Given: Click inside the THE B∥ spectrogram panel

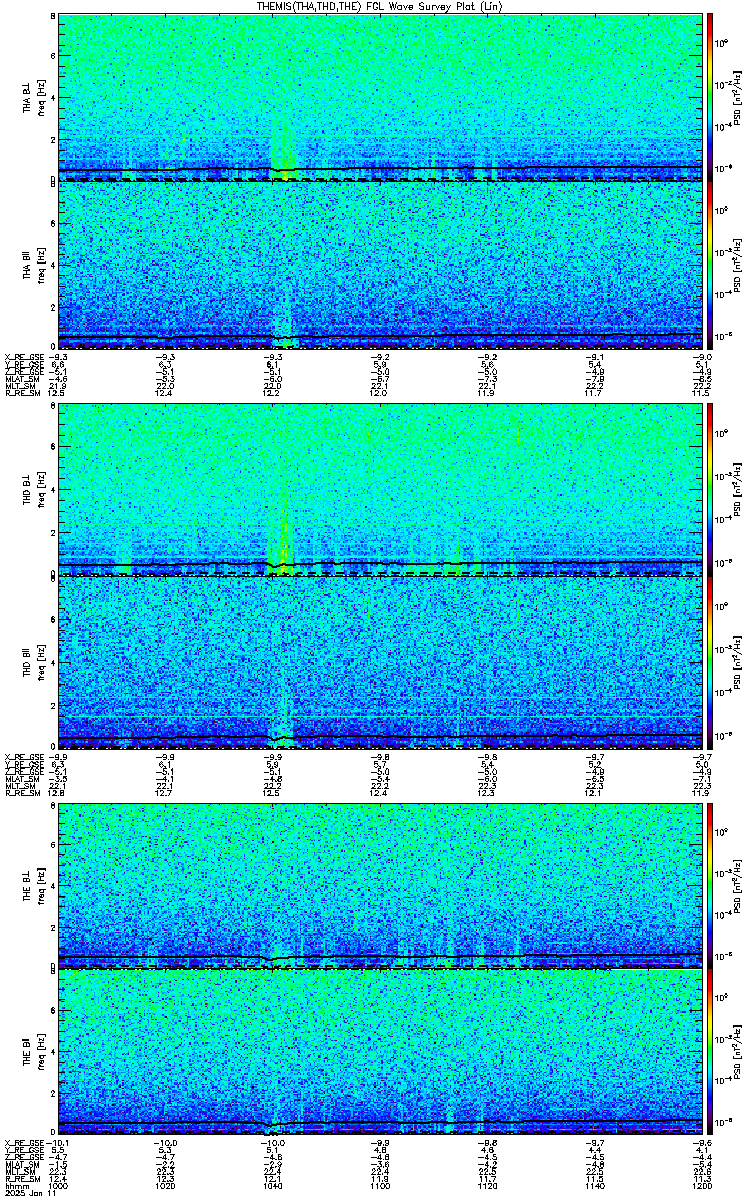Looking at the screenshot, I should pos(380,1052).
